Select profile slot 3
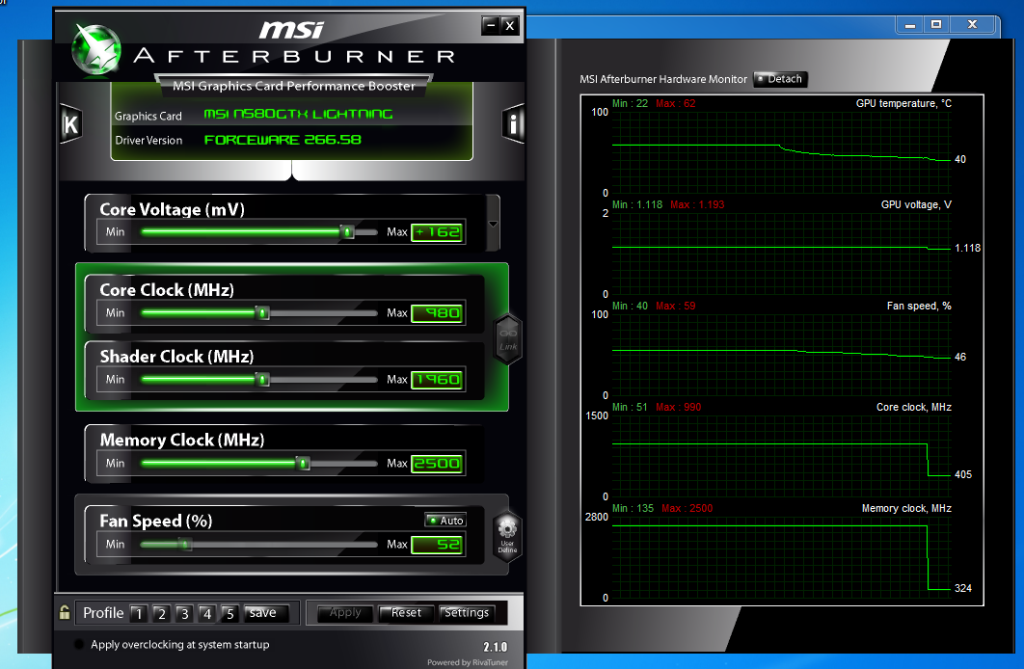Viewport: 1024px width, 669px height. (x=184, y=614)
